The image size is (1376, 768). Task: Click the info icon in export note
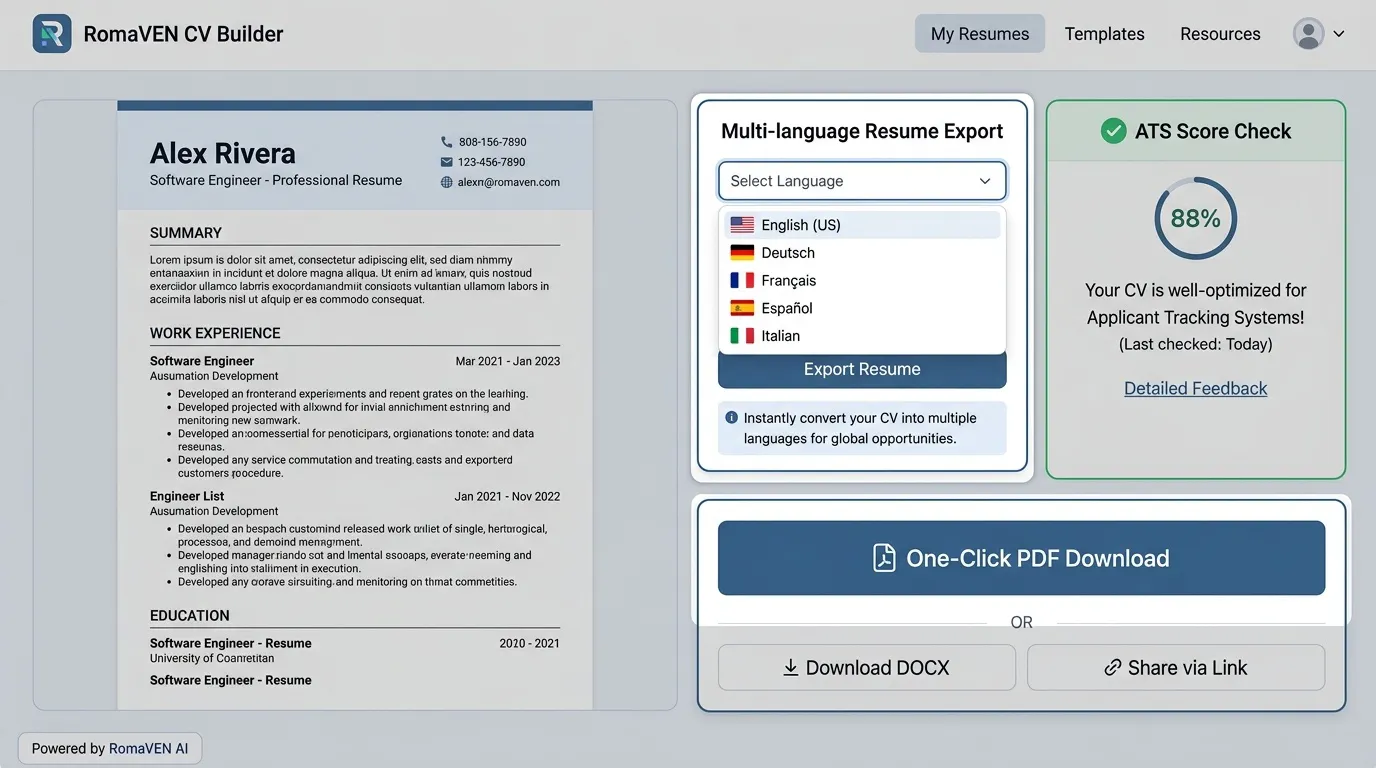(732, 418)
